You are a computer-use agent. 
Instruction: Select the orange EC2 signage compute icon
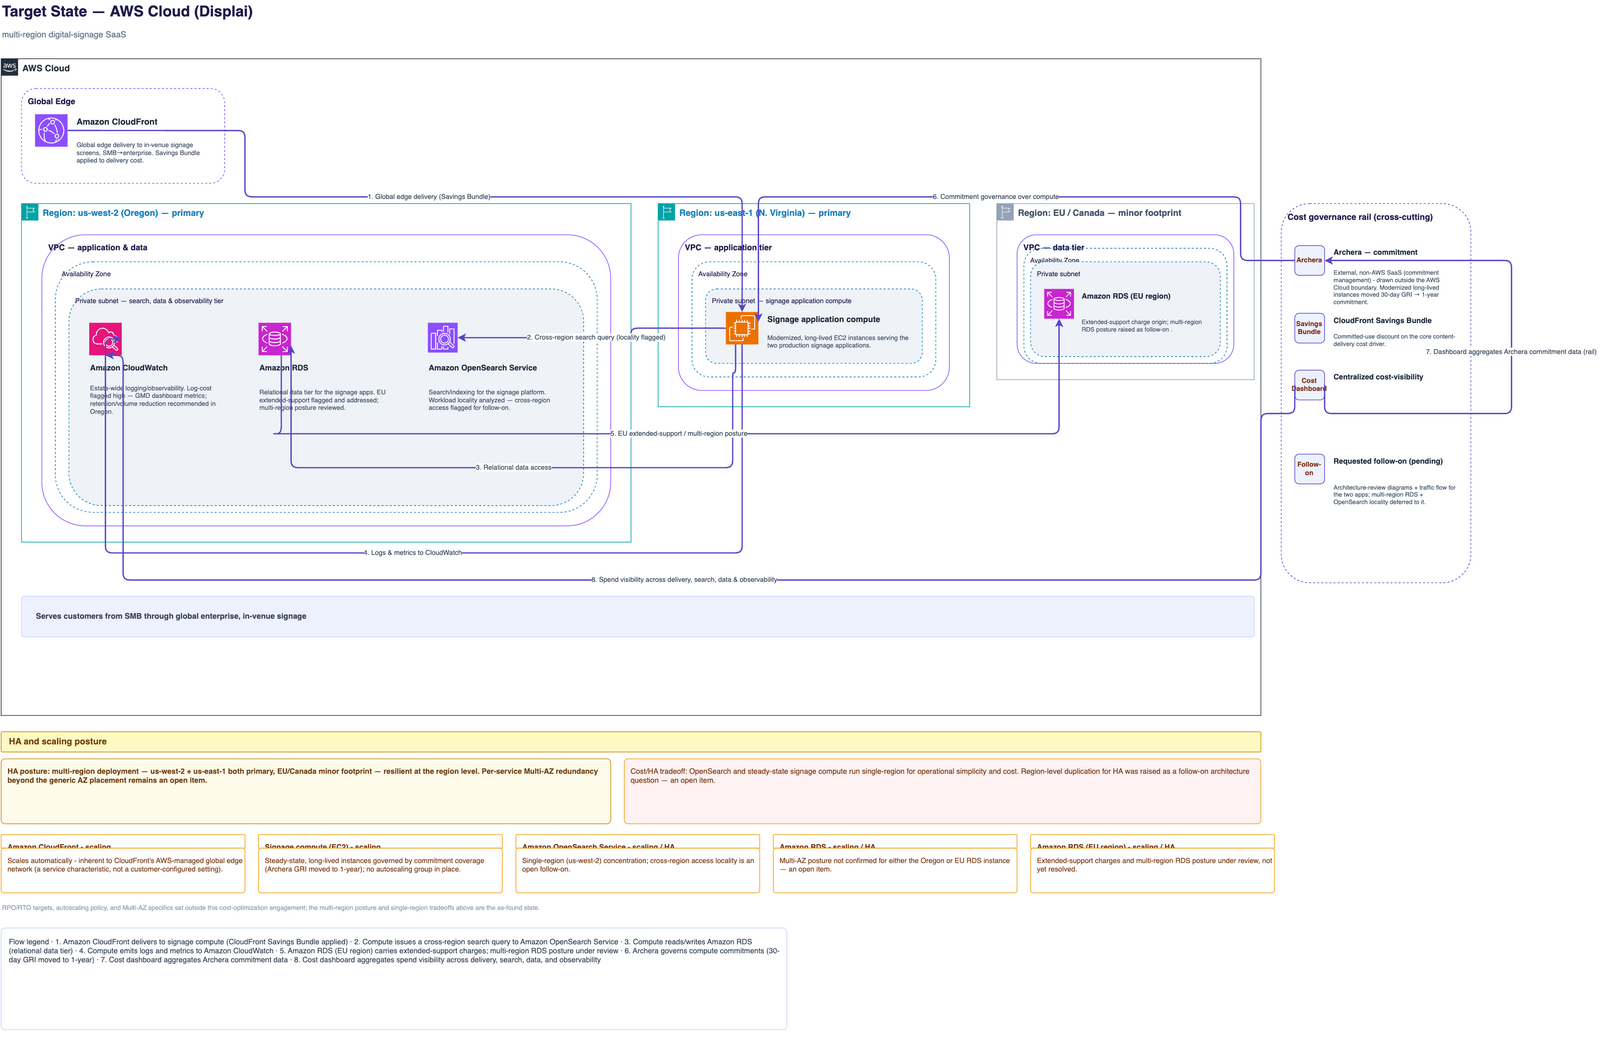click(742, 327)
